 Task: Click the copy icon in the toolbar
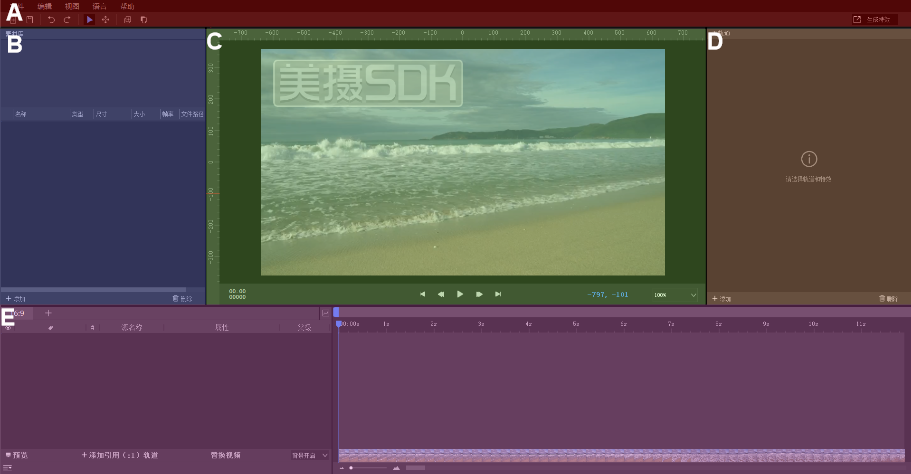[127, 20]
